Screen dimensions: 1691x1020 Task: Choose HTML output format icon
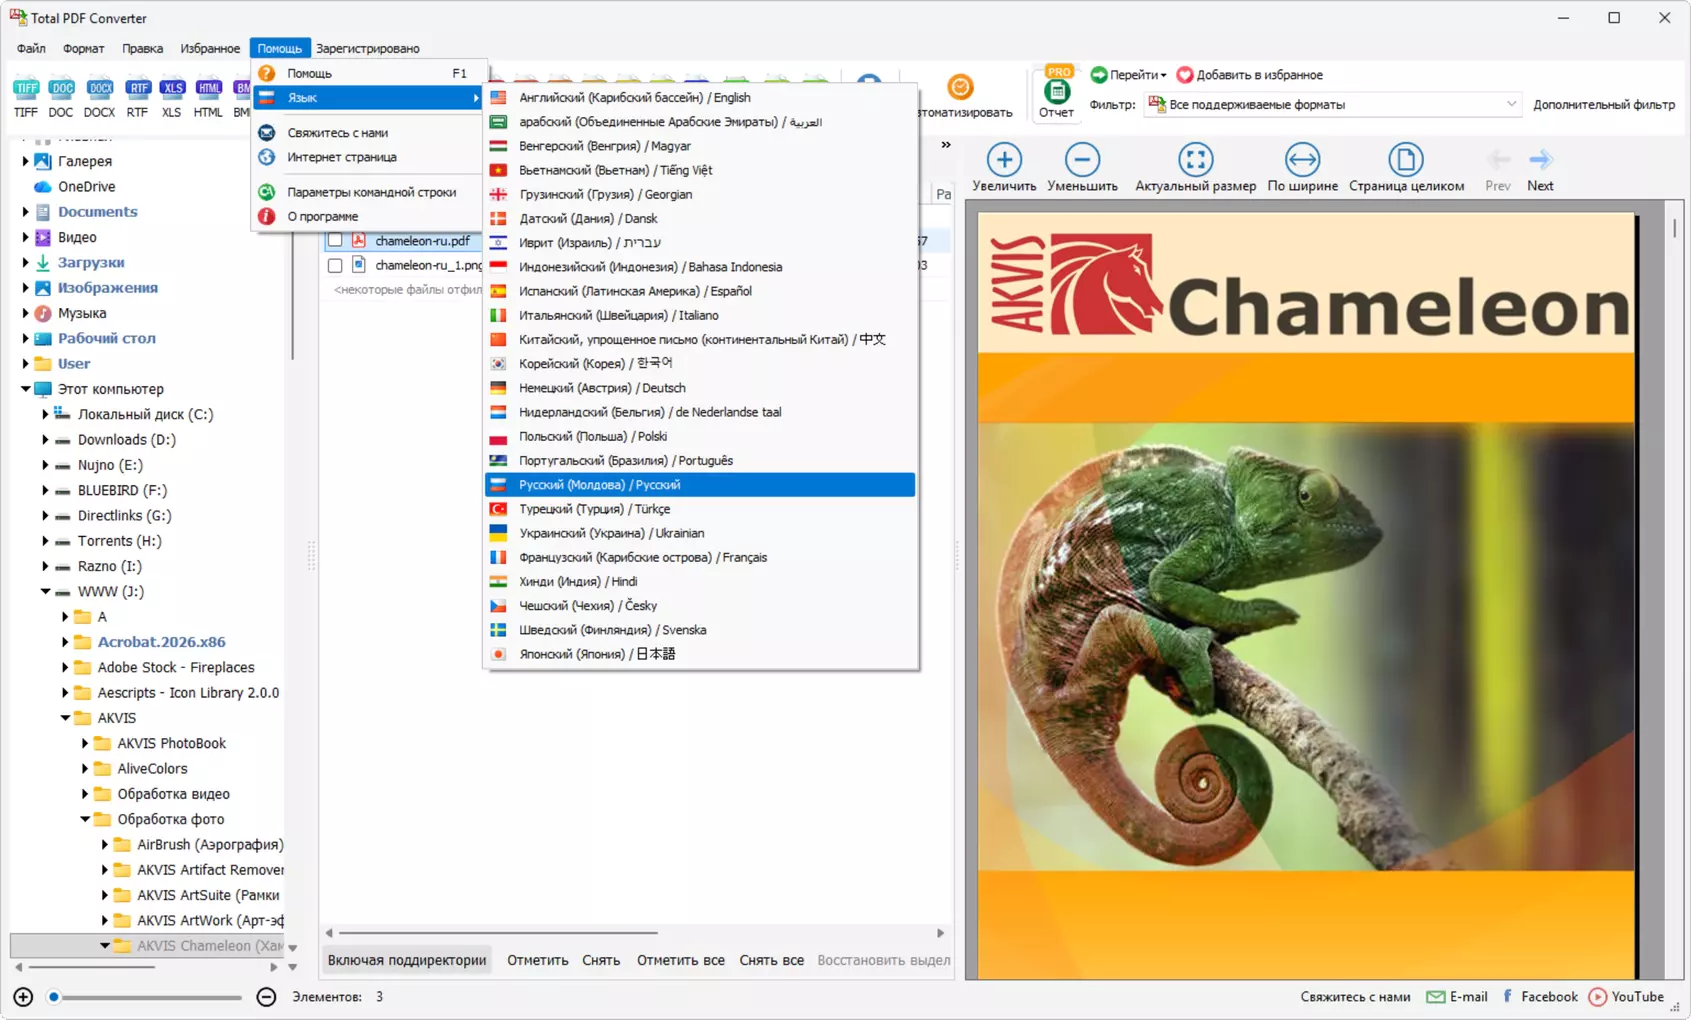pyautogui.click(x=208, y=97)
